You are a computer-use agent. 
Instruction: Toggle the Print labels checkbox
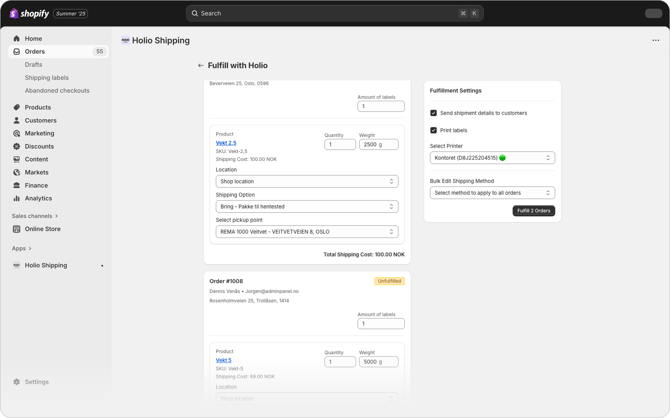pyautogui.click(x=434, y=130)
